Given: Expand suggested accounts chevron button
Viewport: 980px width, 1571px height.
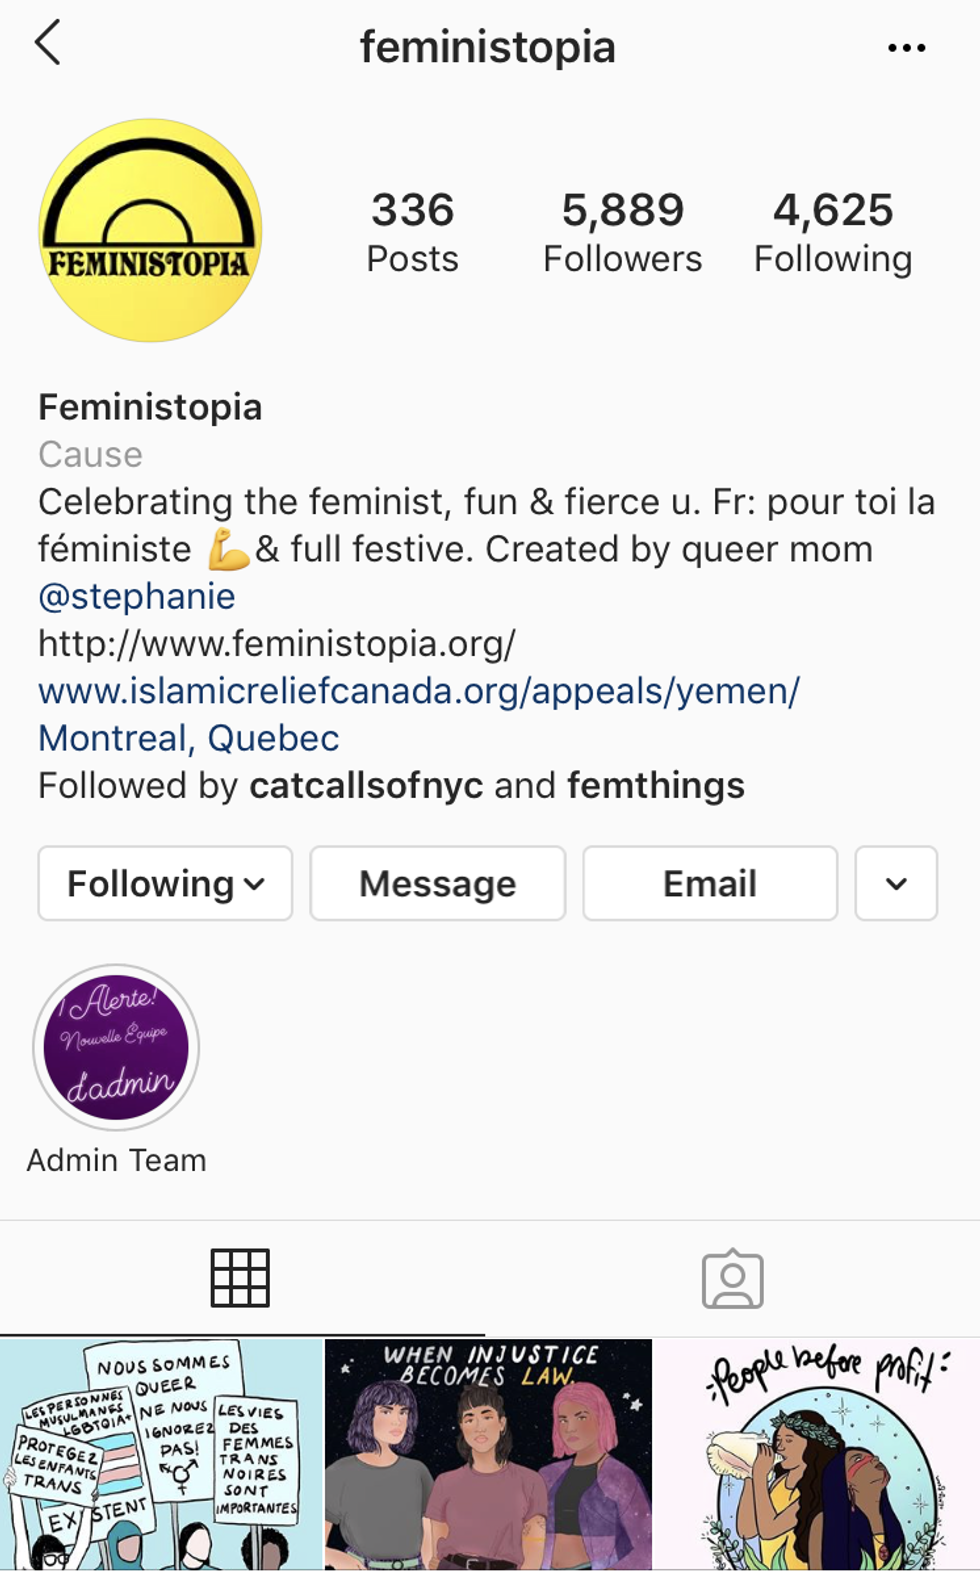Looking at the screenshot, I should pyautogui.click(x=896, y=884).
